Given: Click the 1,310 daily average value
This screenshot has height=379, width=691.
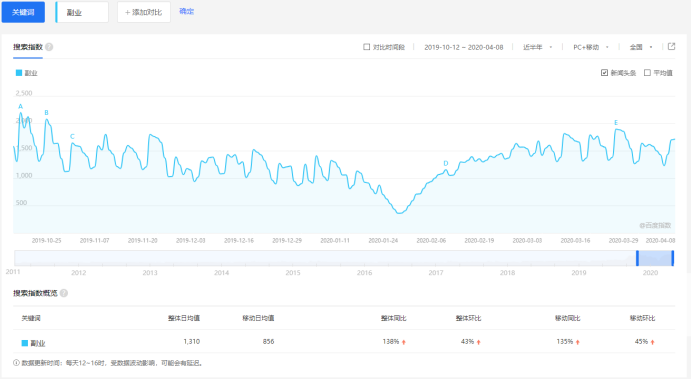Looking at the screenshot, I should (192, 342).
